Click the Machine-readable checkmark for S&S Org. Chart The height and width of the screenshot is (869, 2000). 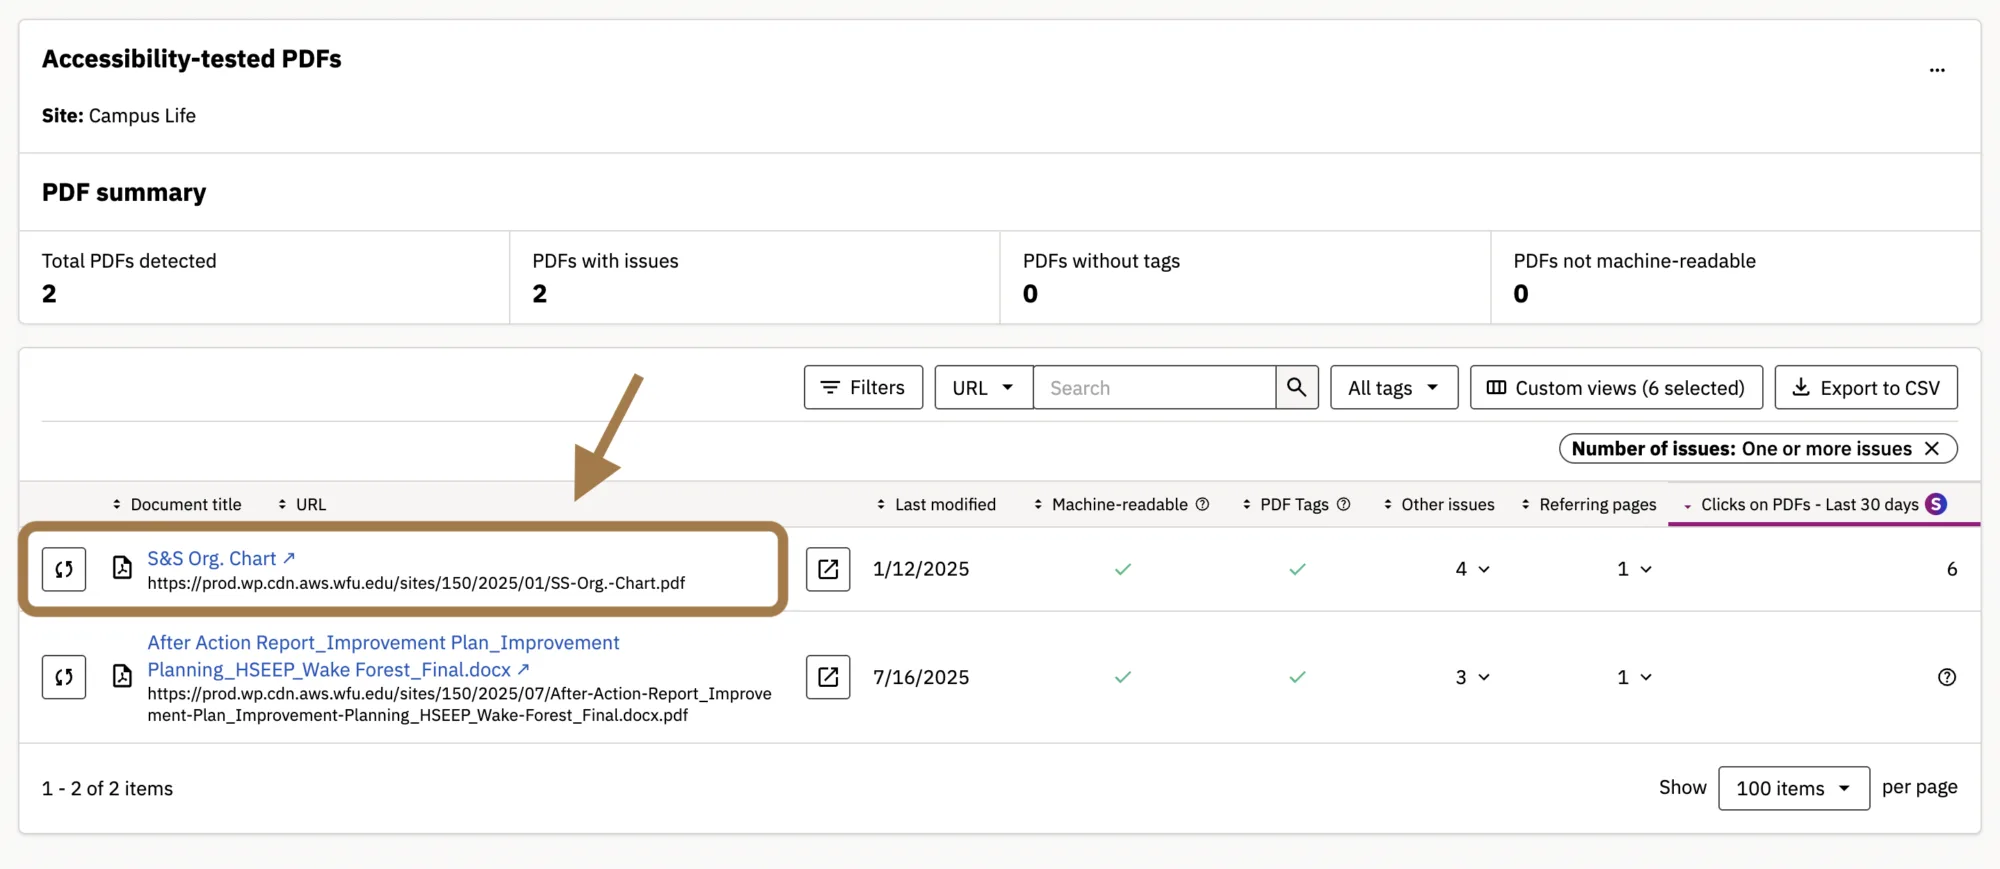[1123, 569]
